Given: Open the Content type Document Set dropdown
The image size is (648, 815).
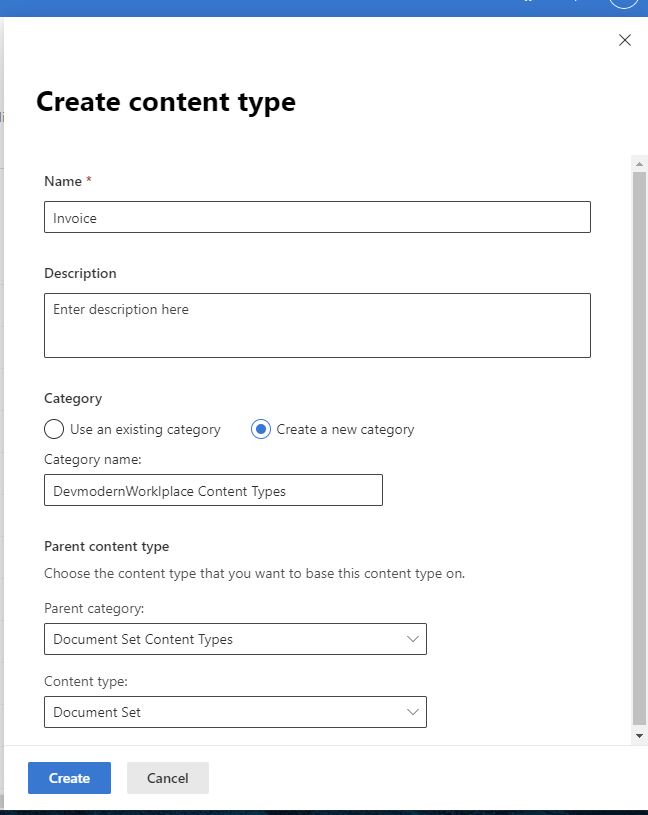Looking at the screenshot, I should tap(235, 712).
